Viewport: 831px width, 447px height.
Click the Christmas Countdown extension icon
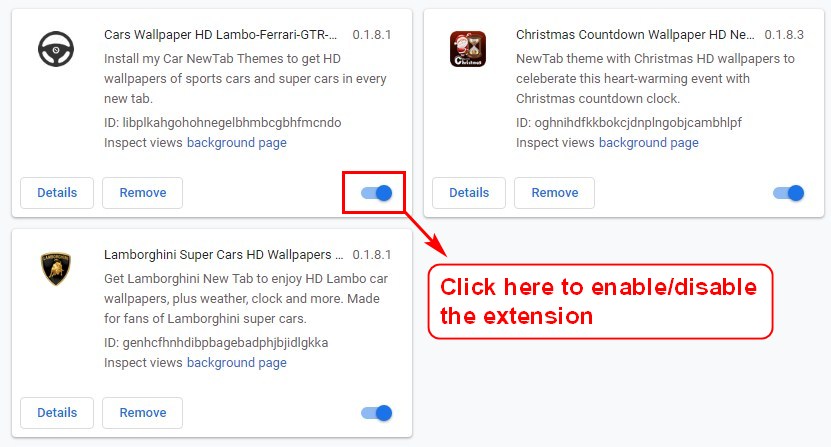468,49
